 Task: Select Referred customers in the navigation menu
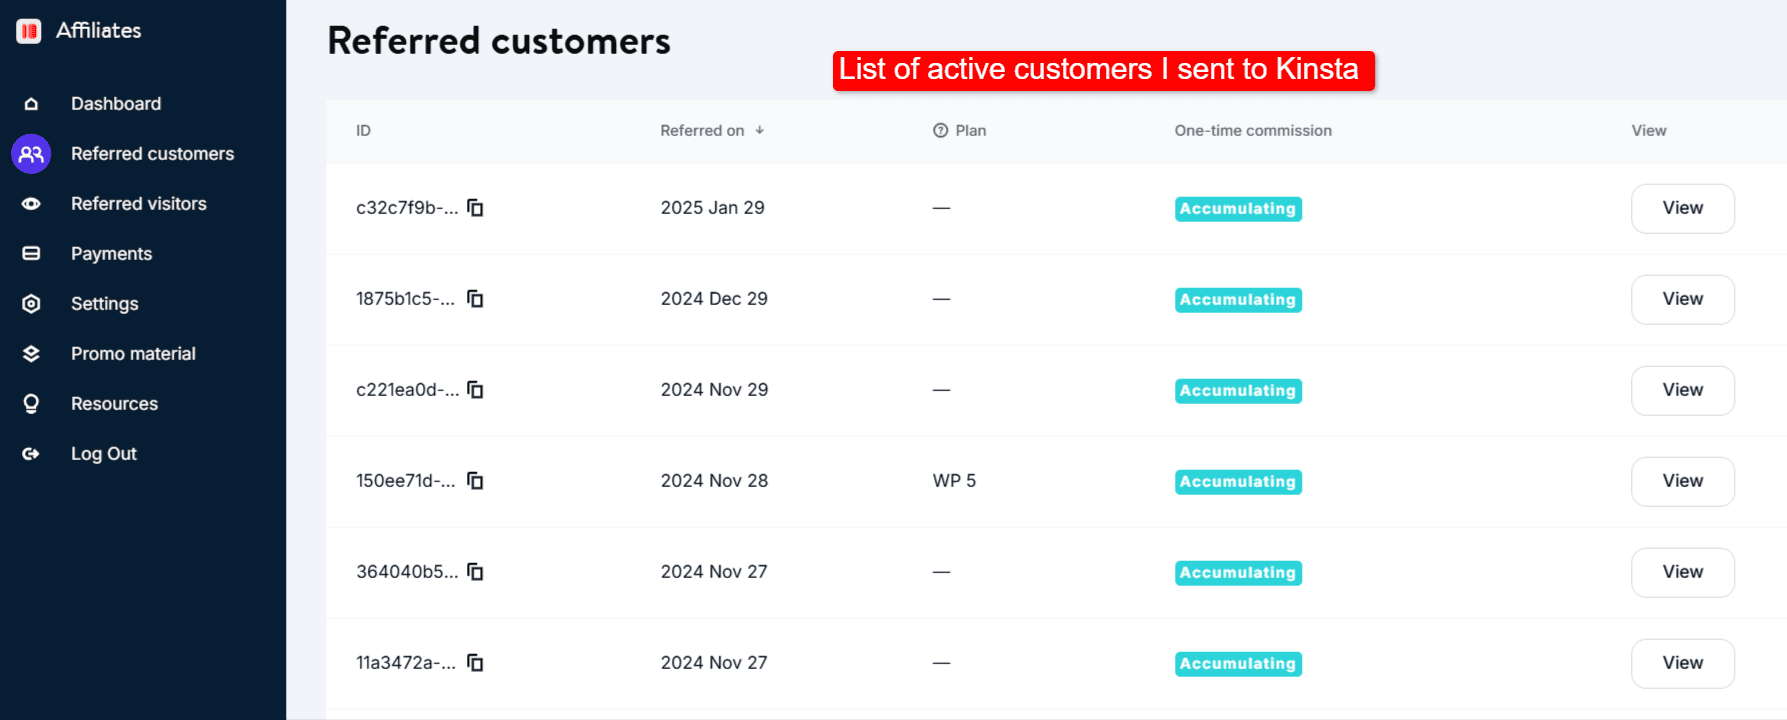(152, 153)
